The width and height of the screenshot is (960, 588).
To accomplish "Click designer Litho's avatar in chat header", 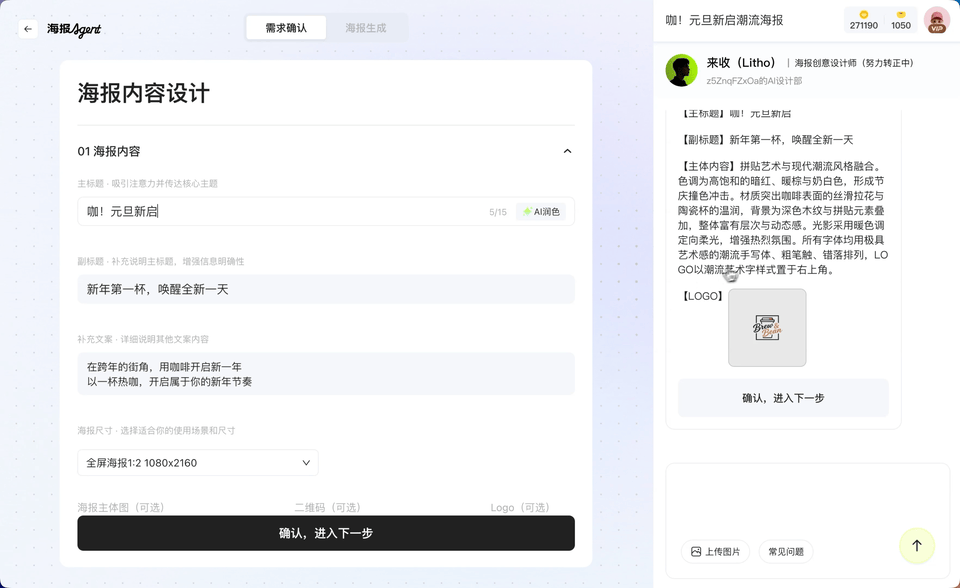I will point(681,71).
